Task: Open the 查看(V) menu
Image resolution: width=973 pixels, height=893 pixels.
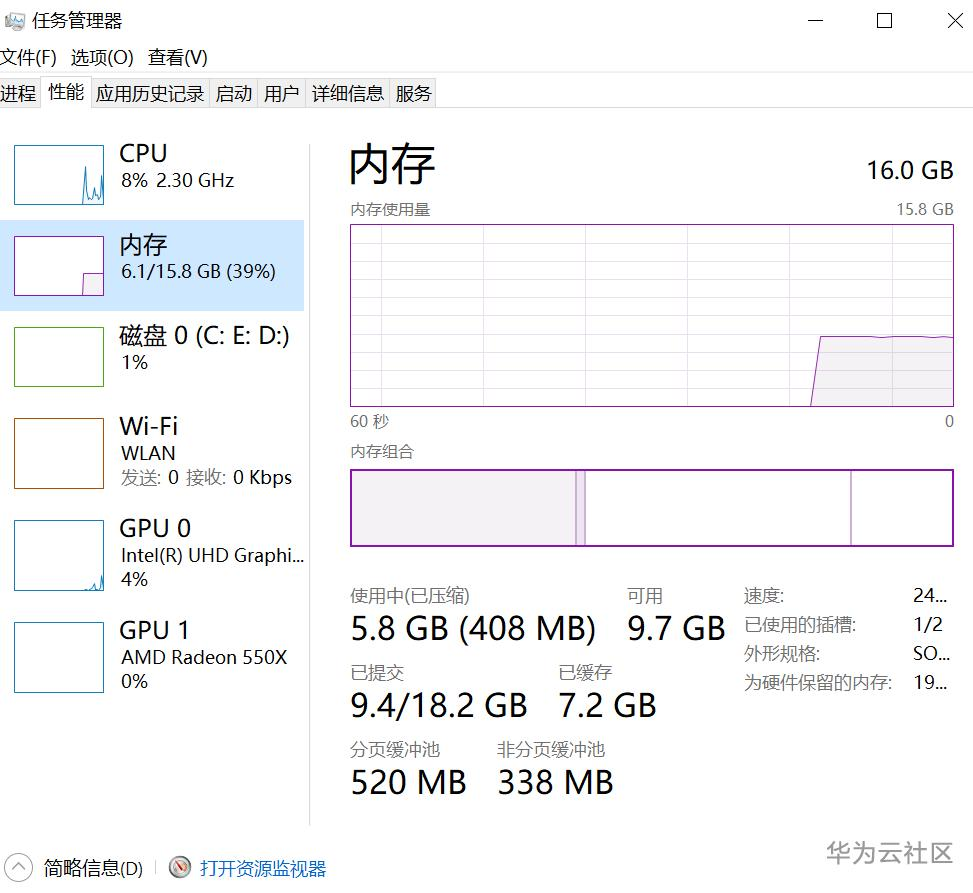Action: coord(178,58)
